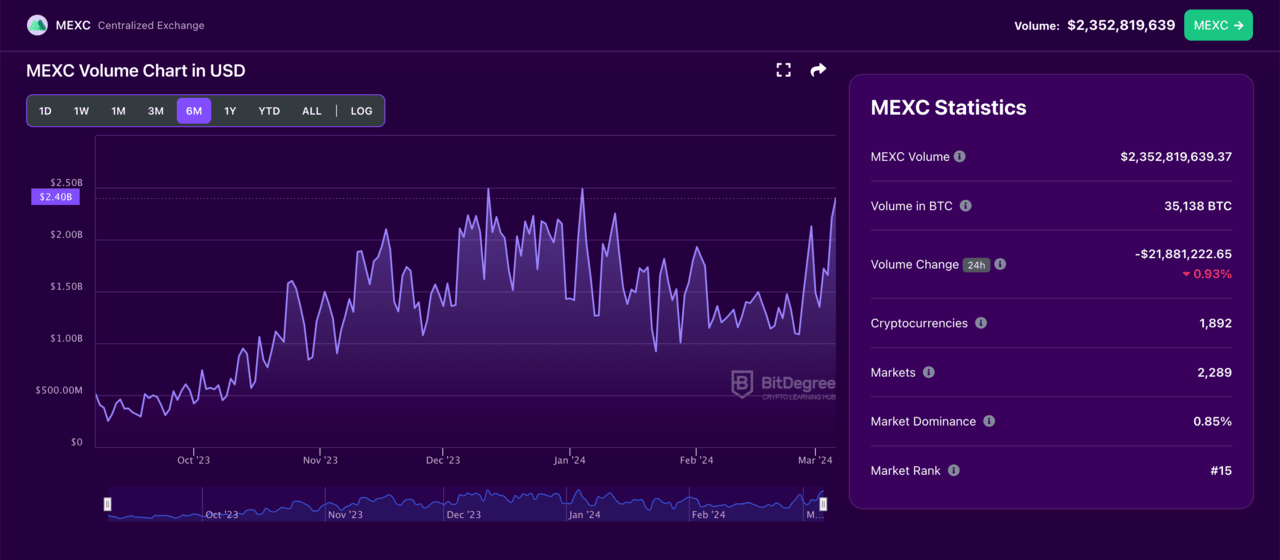Select the 6M chart range
The height and width of the screenshot is (560, 1280).
(194, 111)
